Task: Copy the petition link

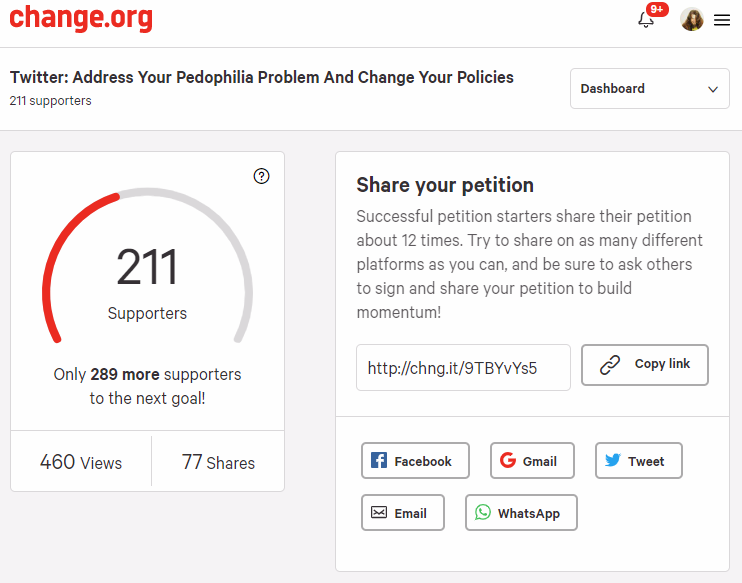Action: 645,365
